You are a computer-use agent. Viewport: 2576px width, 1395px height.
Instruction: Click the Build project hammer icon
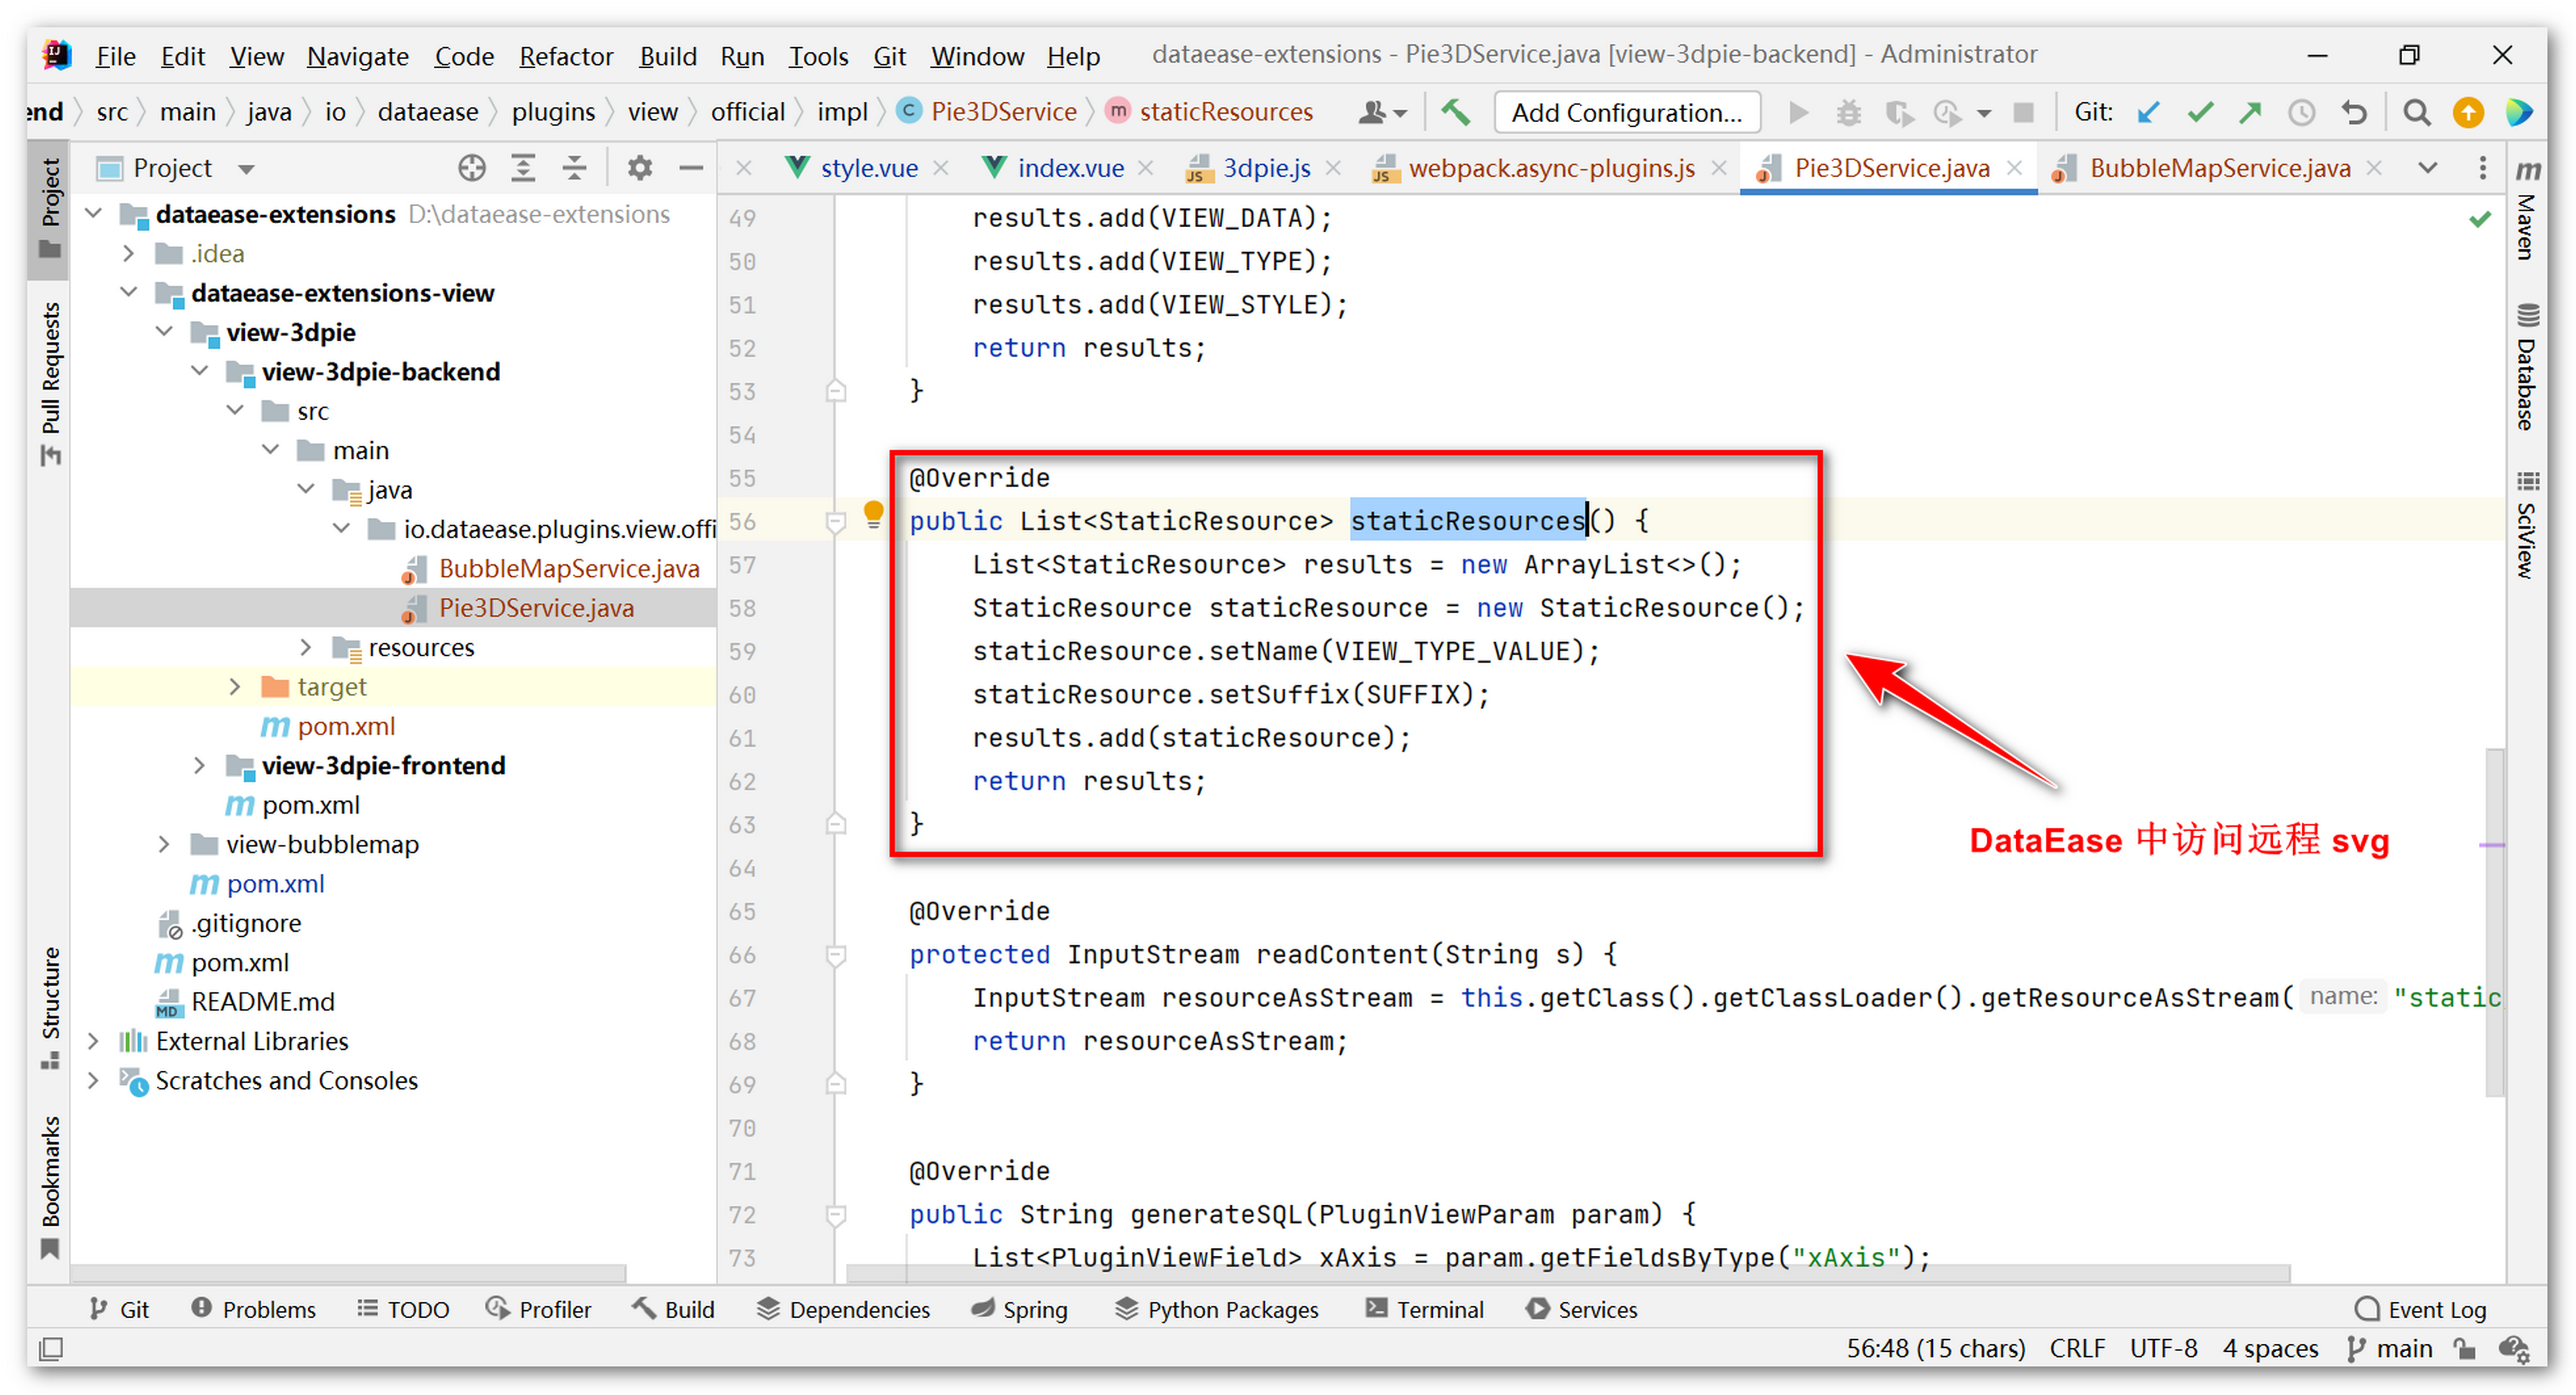pos(1455,112)
